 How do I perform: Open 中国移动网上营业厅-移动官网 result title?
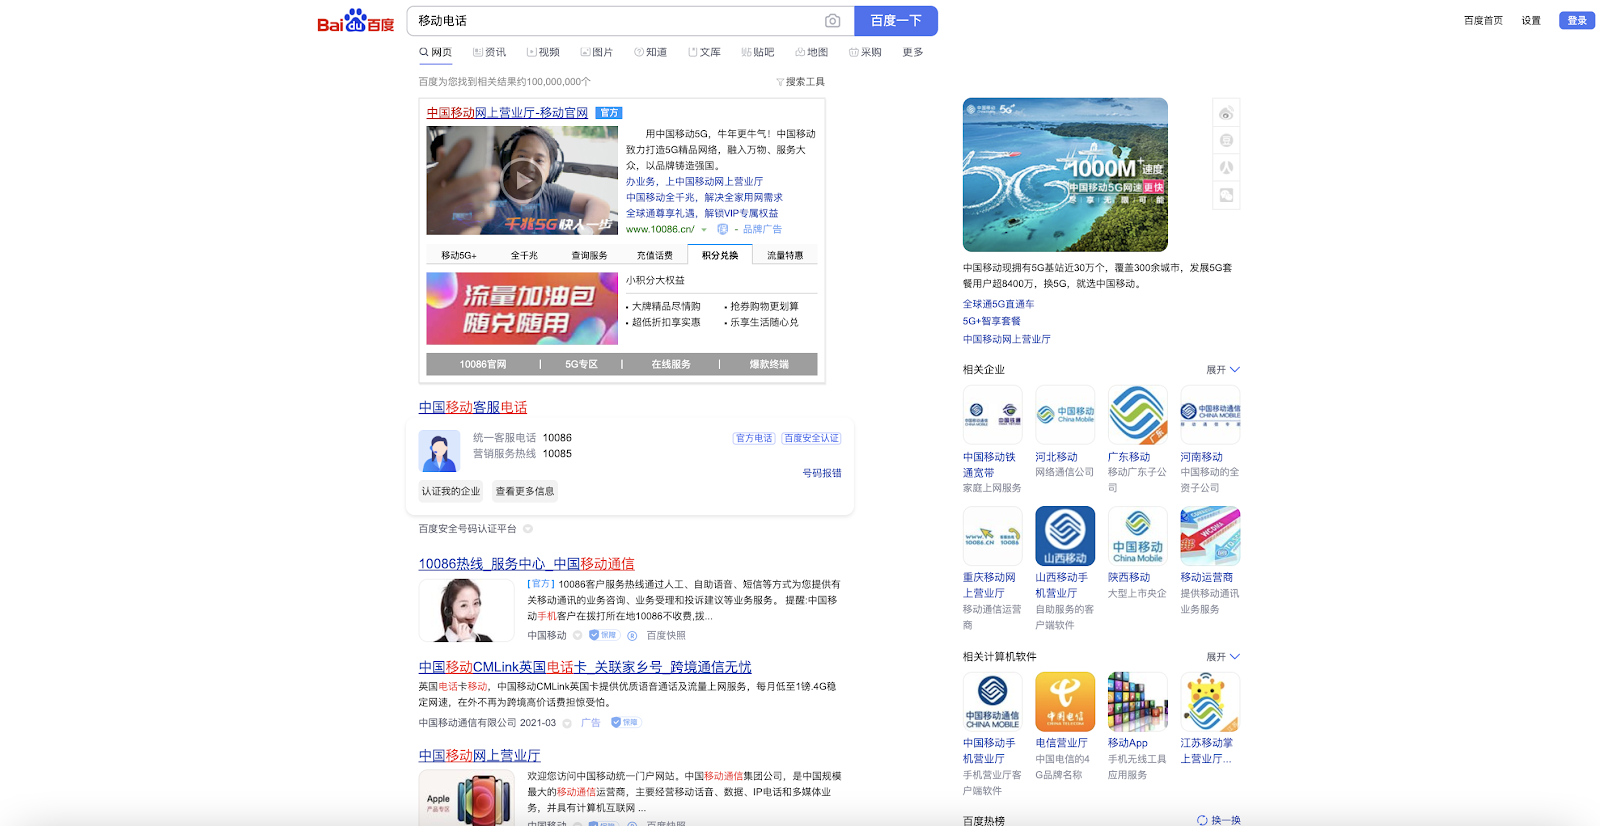click(507, 113)
